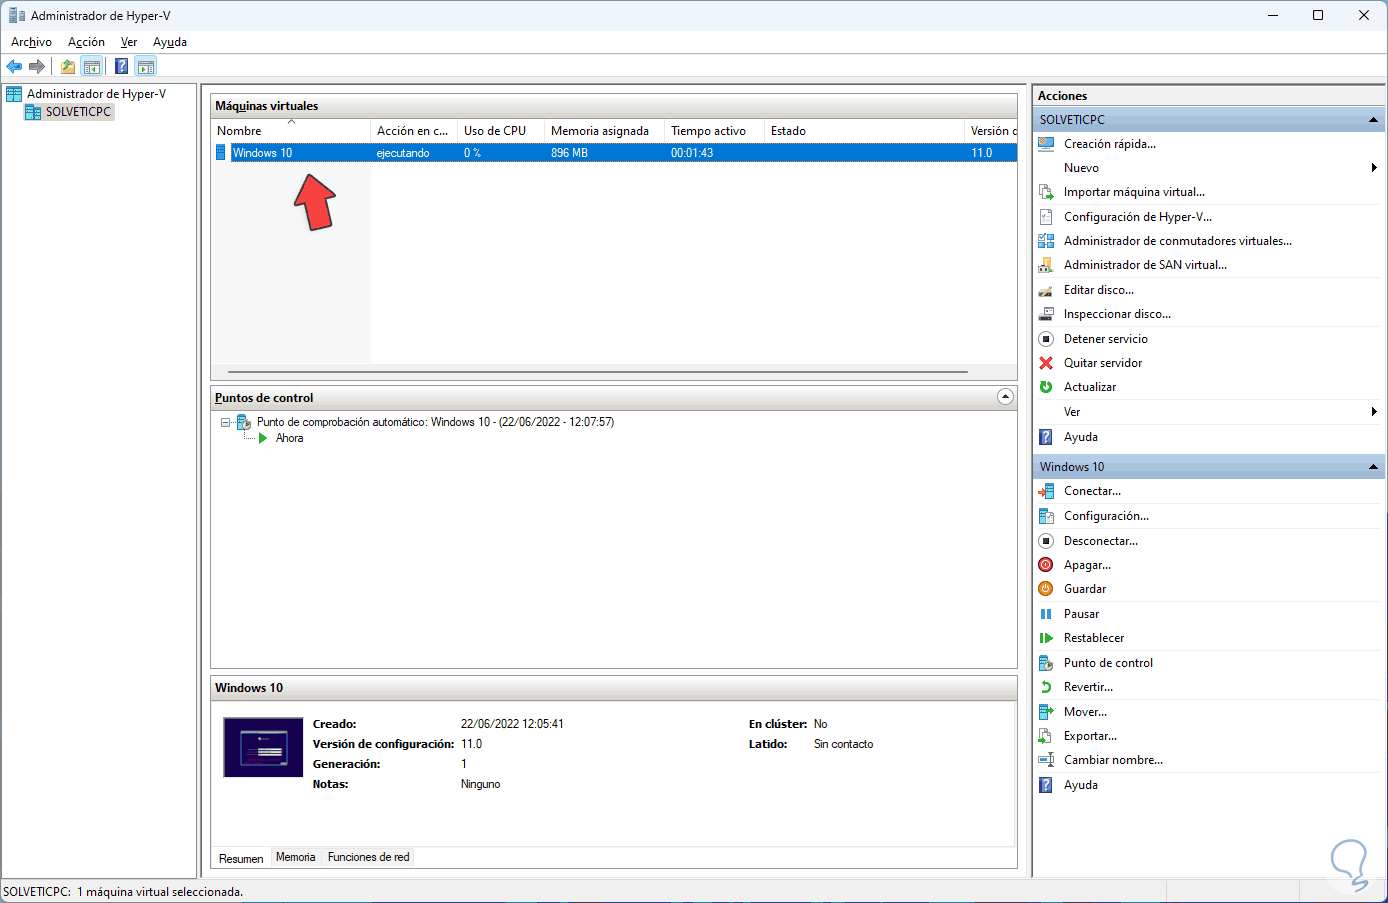
Task: Select the Punto de comprobación automático checkpoint
Action: pyautogui.click(x=435, y=422)
